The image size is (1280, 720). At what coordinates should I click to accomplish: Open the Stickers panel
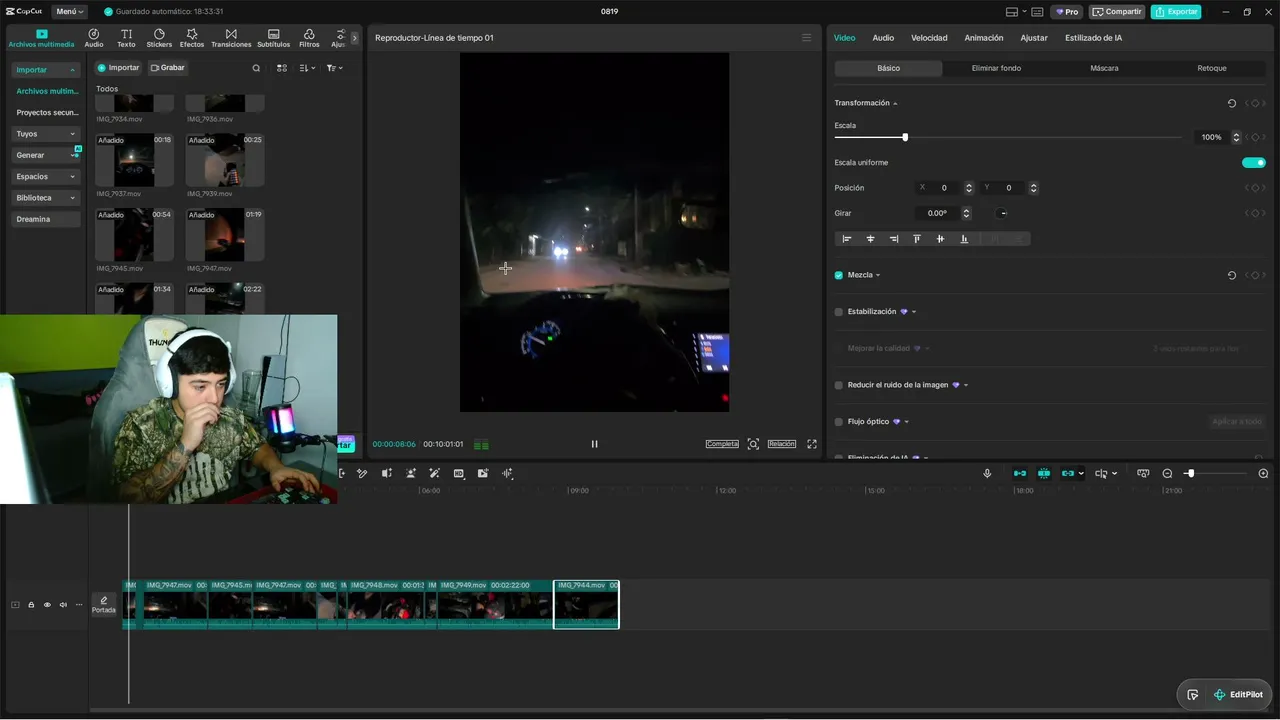(x=159, y=38)
